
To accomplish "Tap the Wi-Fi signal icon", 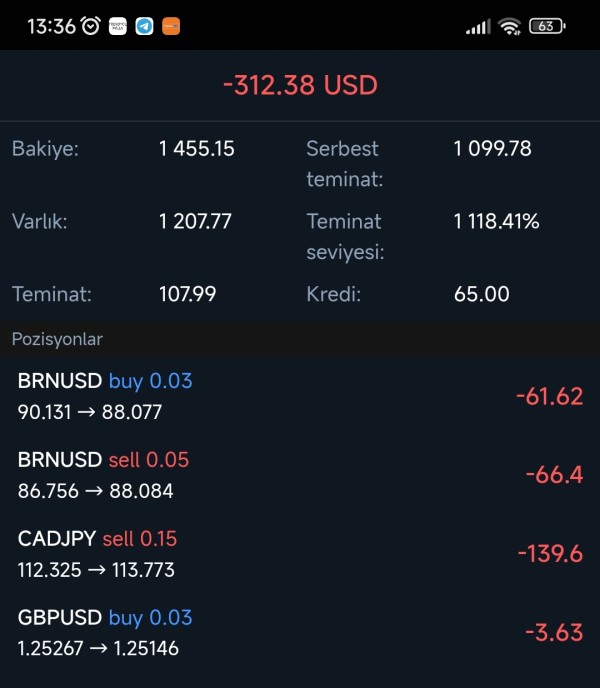I will pos(510,26).
